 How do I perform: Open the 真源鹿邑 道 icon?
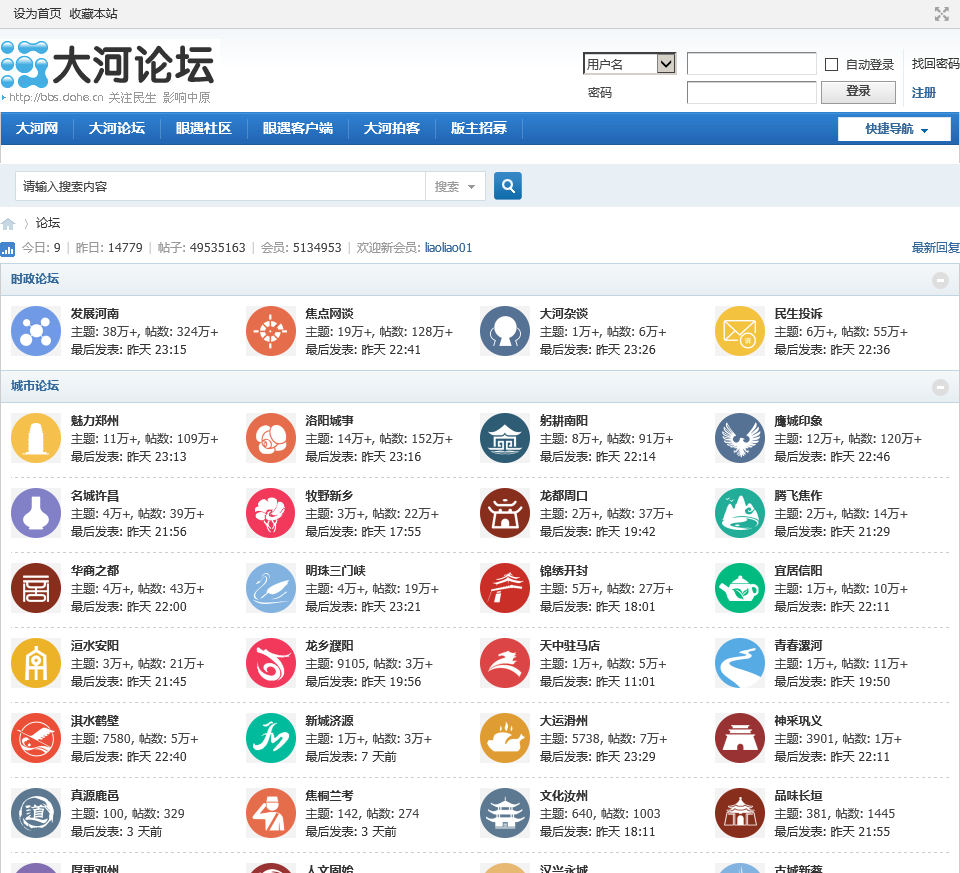(x=36, y=813)
